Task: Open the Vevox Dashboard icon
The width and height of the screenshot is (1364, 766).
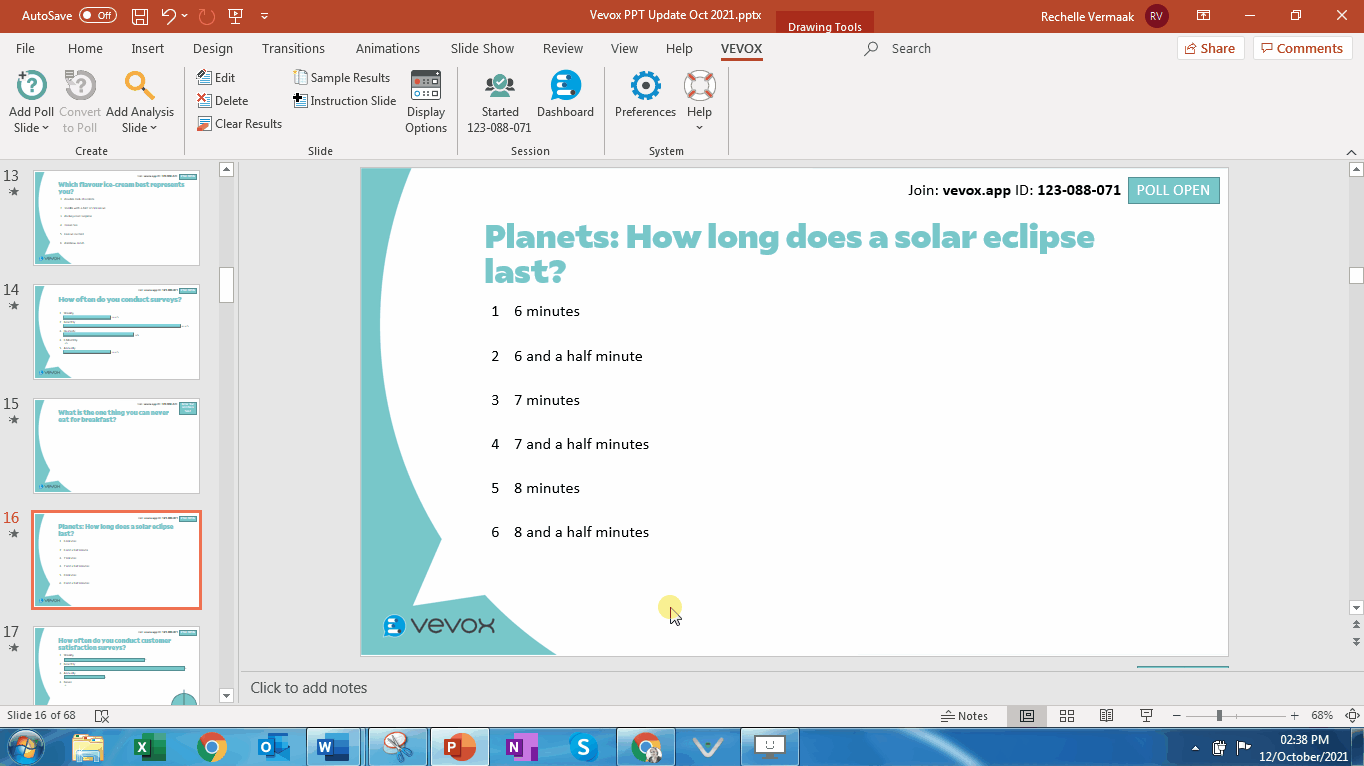Action: point(565,86)
